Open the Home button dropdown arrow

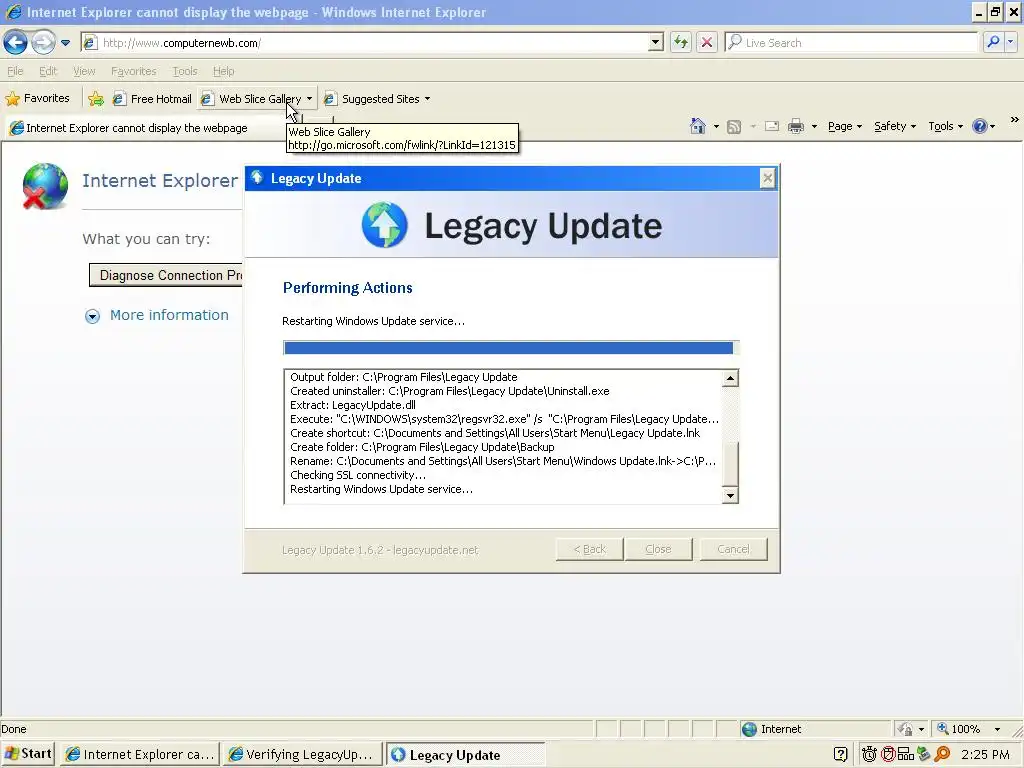[716, 127]
